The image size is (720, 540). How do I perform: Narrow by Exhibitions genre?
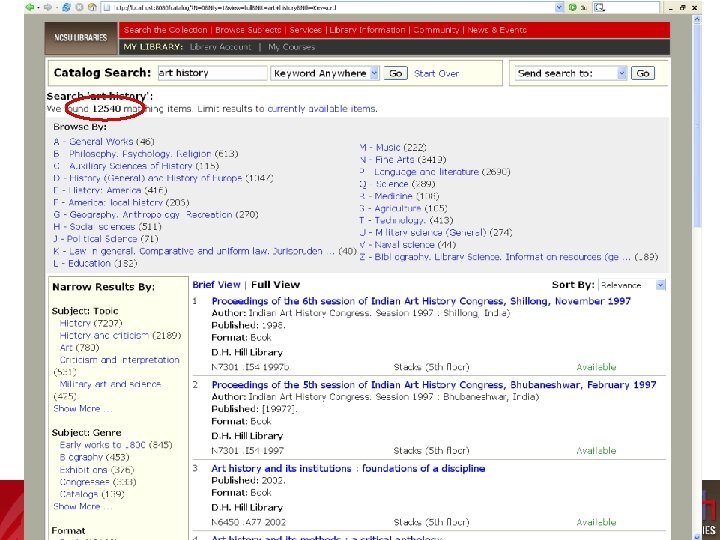coord(83,470)
